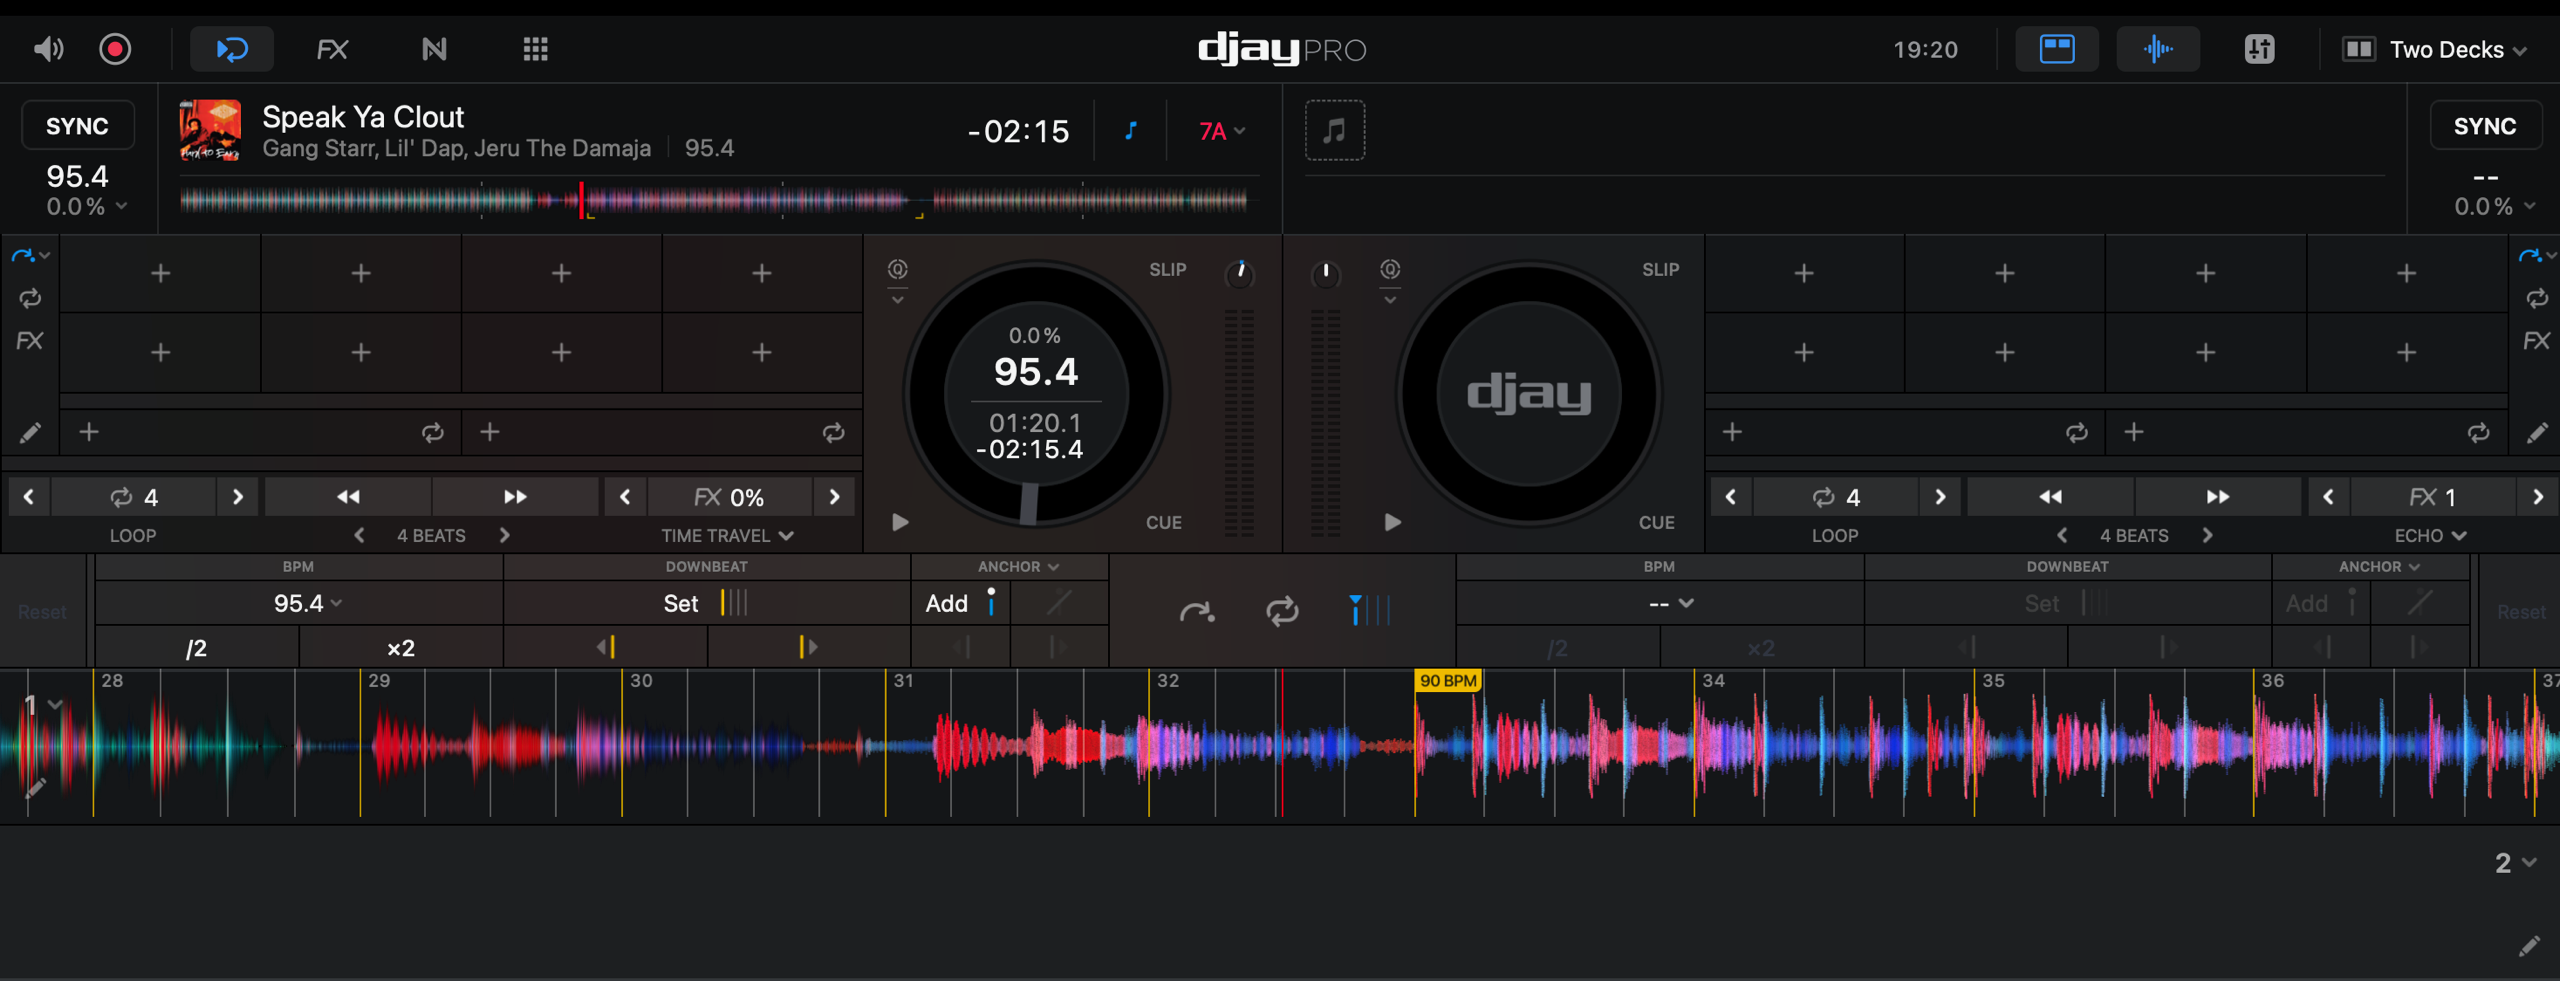
Task: Adjust the right deck gain knob
Action: pyautogui.click(x=1325, y=273)
